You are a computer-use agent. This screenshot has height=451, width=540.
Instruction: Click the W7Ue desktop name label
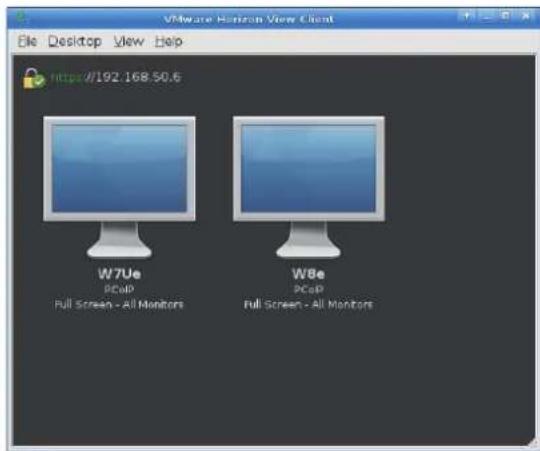[x=119, y=274]
